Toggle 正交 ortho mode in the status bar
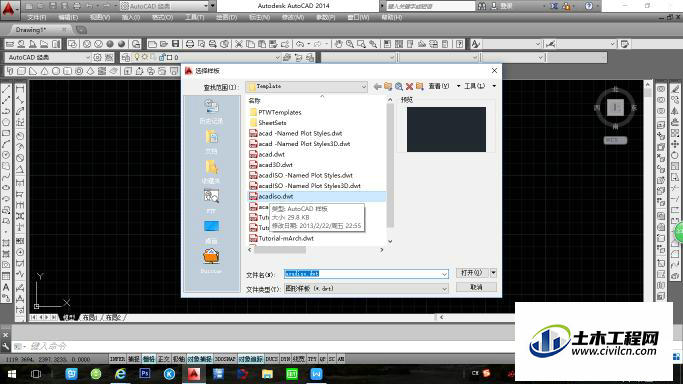 coord(163,359)
